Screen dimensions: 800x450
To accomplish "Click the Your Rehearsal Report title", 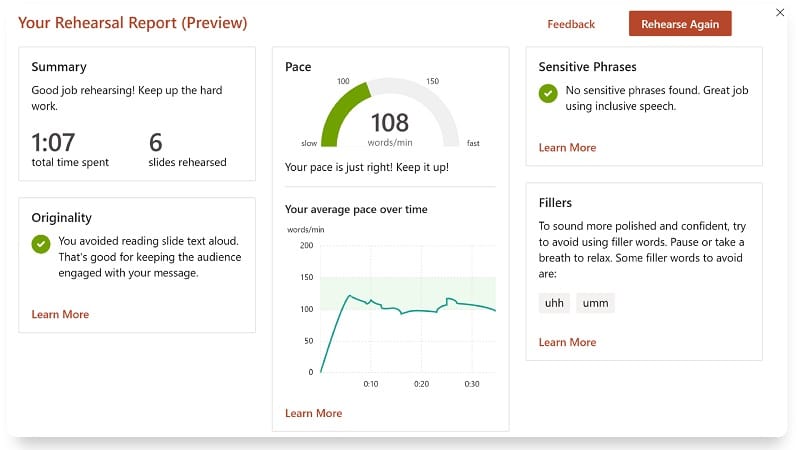I will pyautogui.click(x=133, y=23).
